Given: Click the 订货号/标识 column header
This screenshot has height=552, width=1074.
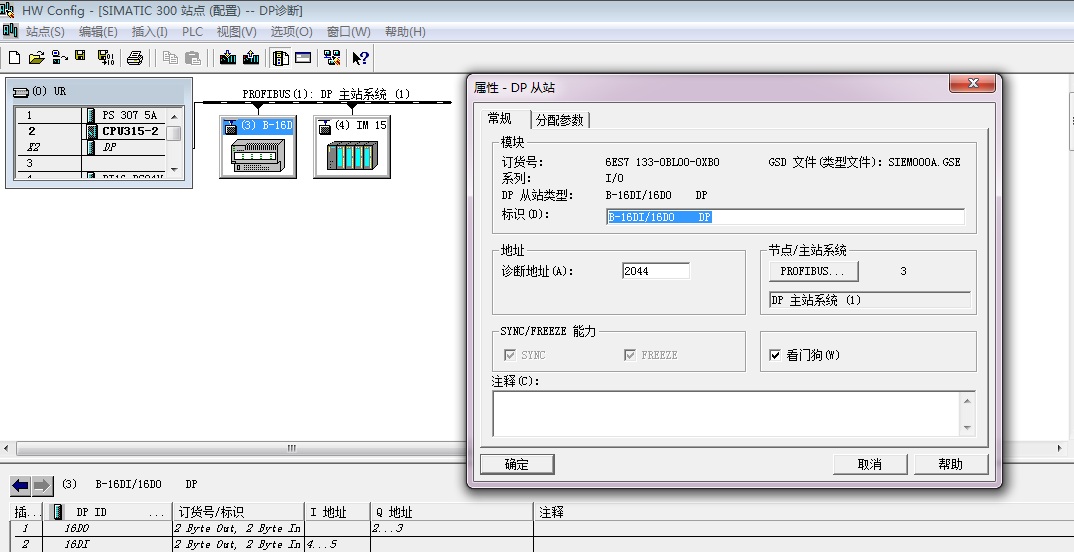Looking at the screenshot, I should tap(238, 512).
